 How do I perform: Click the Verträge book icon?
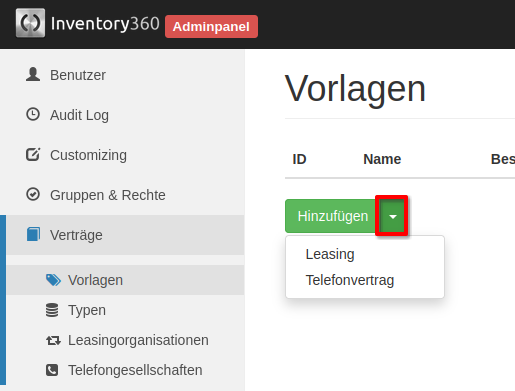[x=33, y=234]
